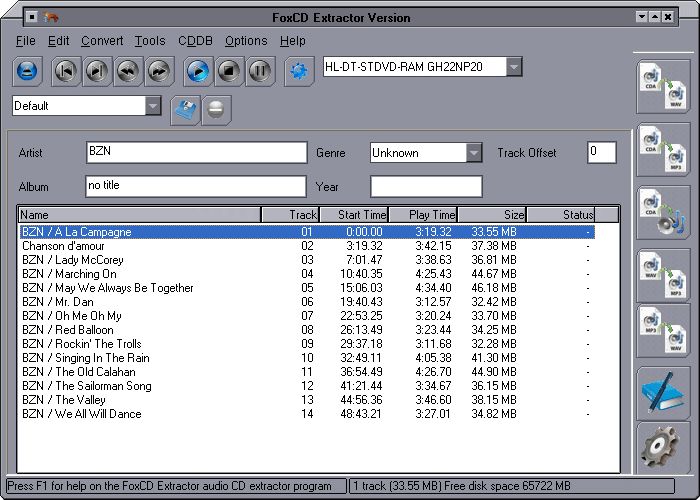Convert CDA to WAV from sidebar
Image resolution: width=700 pixels, height=500 pixels.
click(663, 87)
